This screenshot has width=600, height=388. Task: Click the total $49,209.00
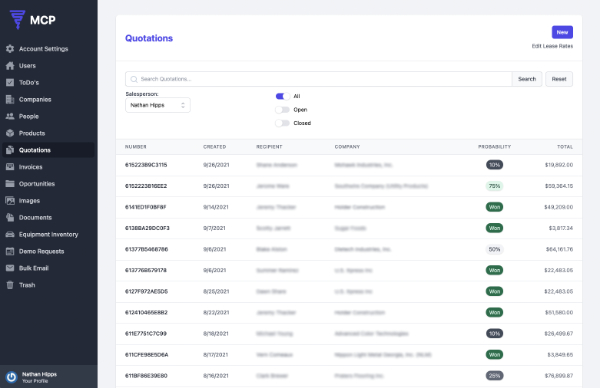tap(559, 207)
